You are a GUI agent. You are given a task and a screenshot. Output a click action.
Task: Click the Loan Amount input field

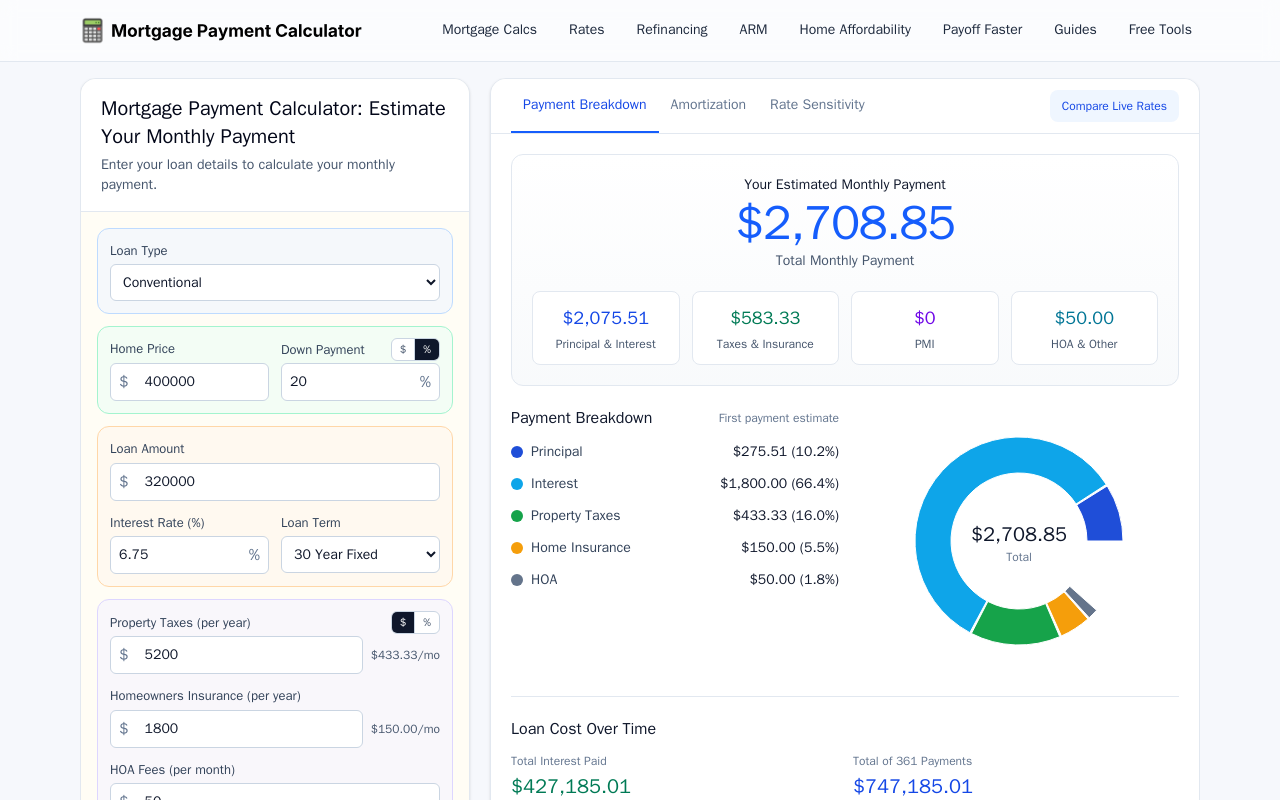[275, 482]
